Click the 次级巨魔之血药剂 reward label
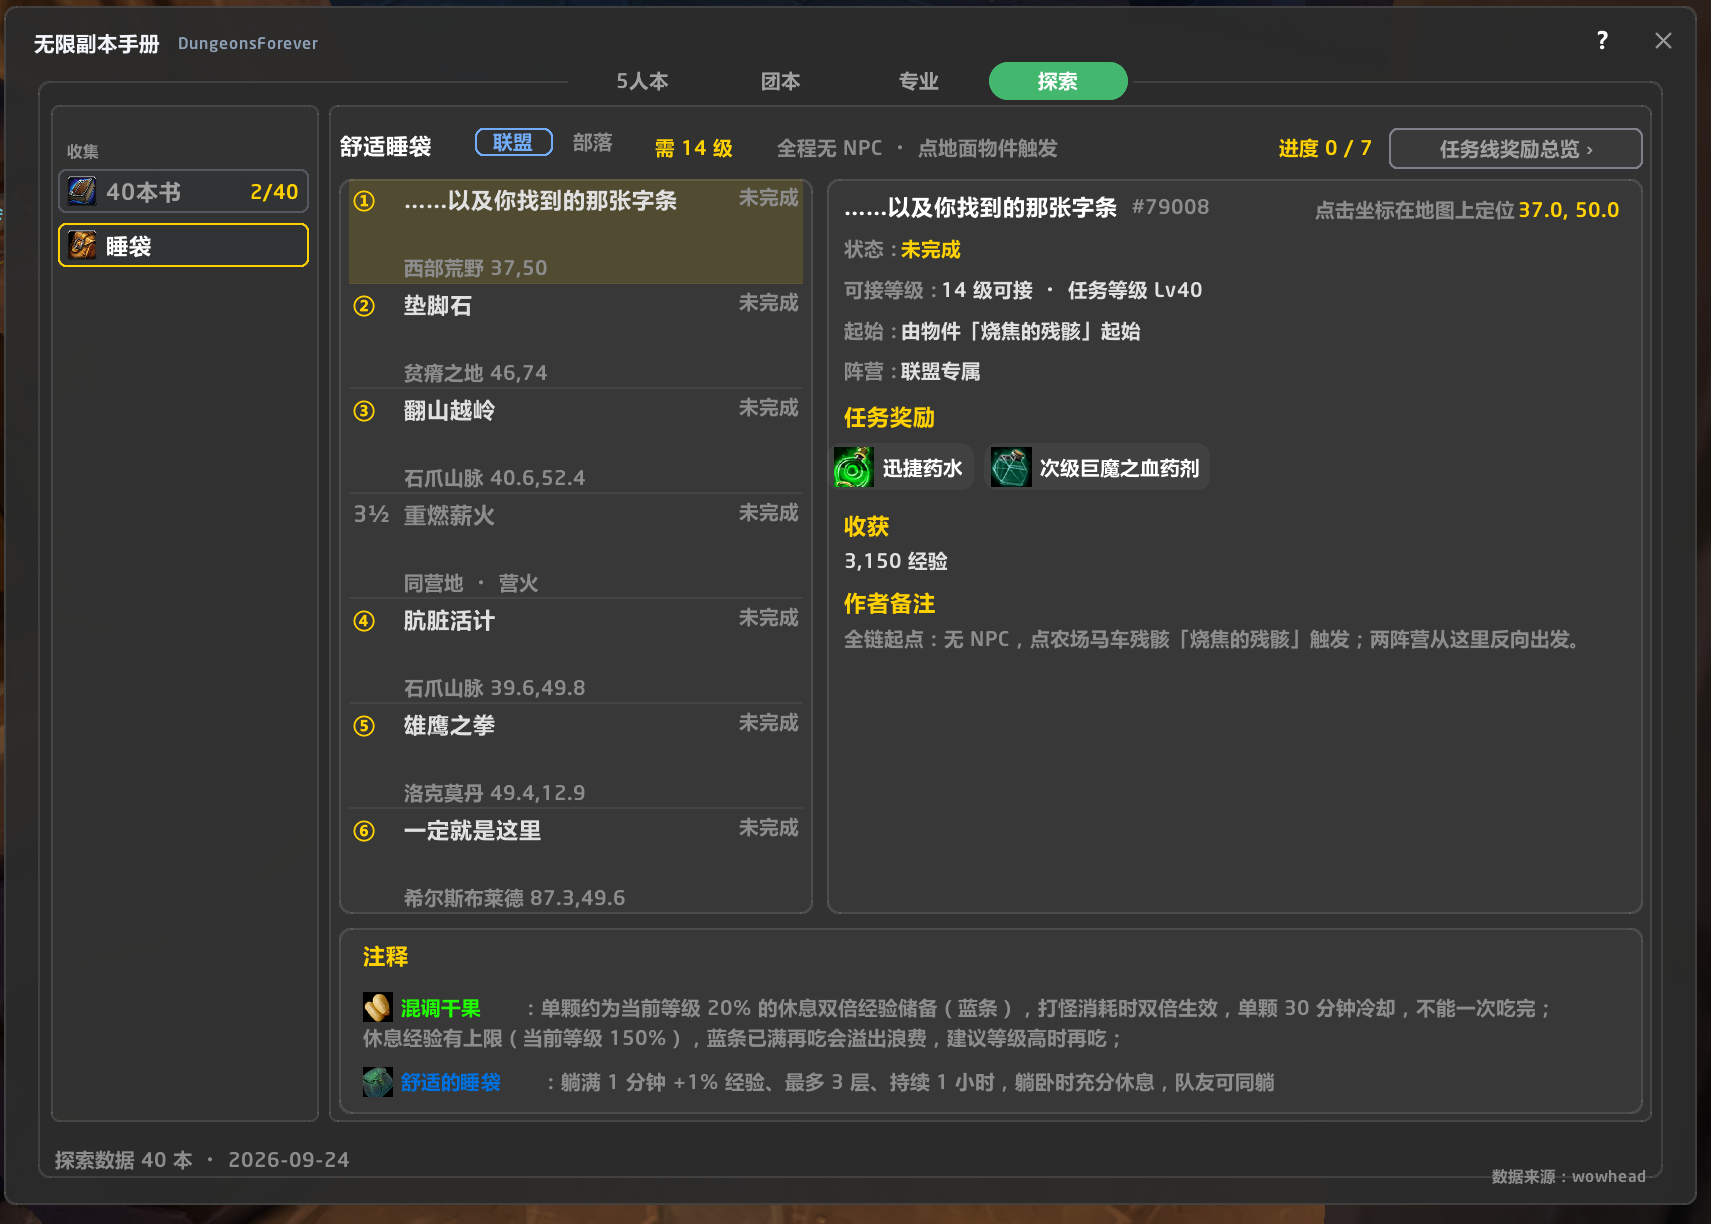This screenshot has height=1224, width=1711. pyautogui.click(x=1119, y=468)
